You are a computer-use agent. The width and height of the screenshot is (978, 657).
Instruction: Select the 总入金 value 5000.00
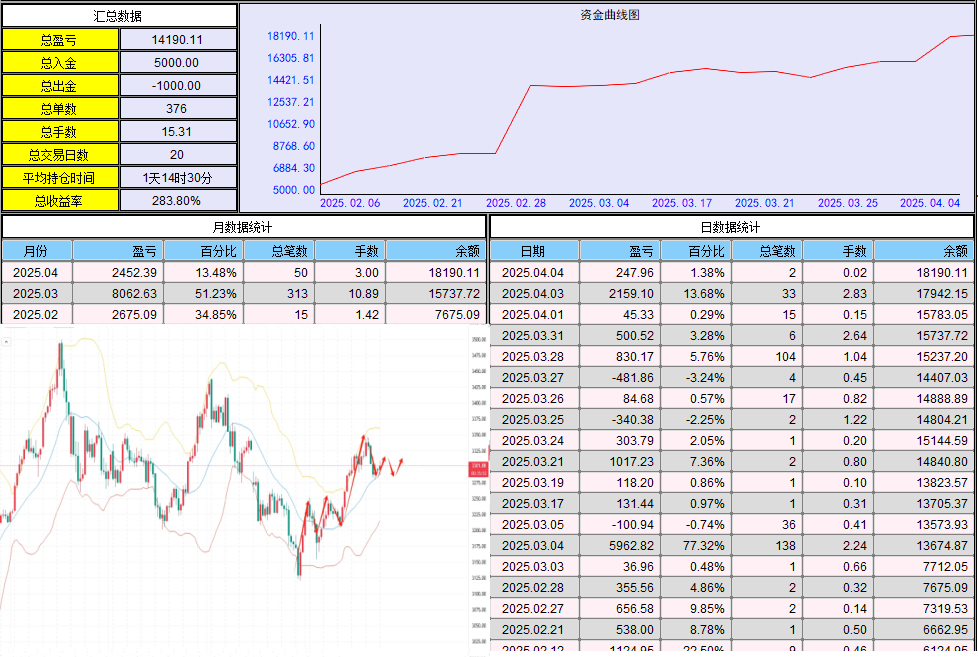pos(178,63)
